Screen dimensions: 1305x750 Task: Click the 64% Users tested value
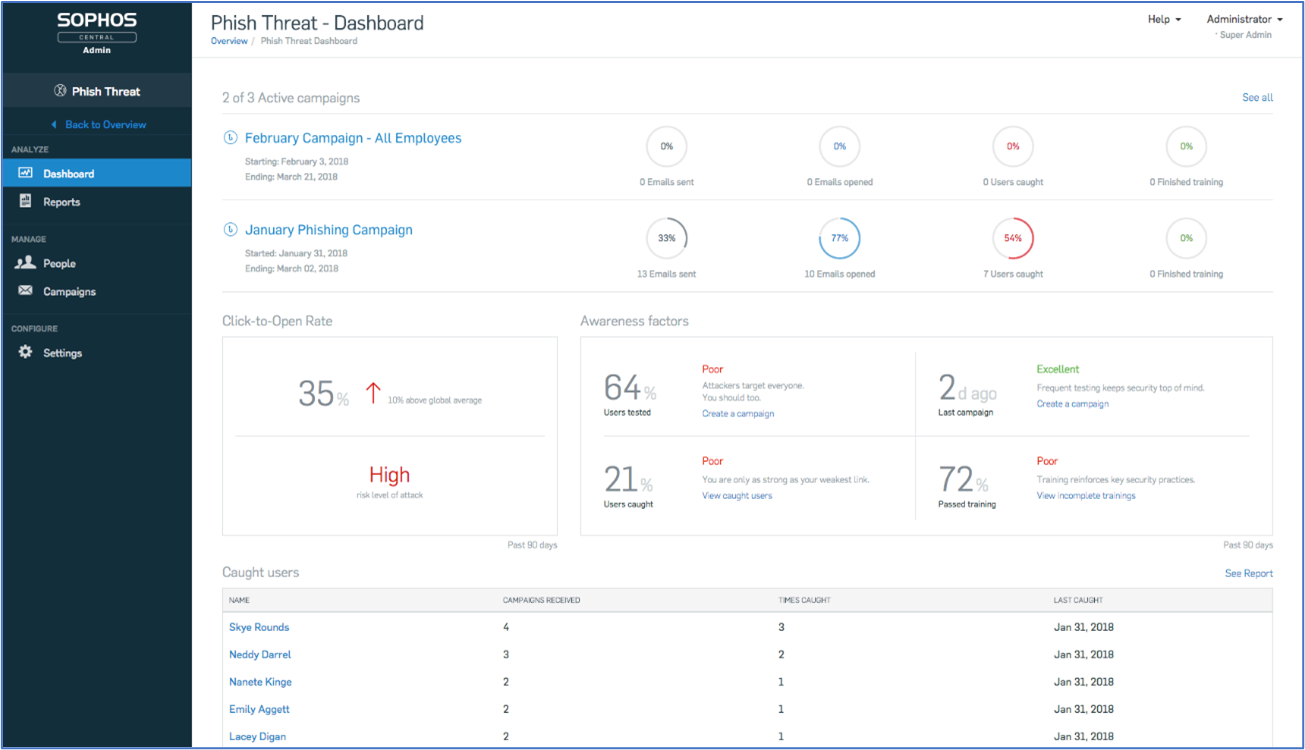(x=630, y=386)
